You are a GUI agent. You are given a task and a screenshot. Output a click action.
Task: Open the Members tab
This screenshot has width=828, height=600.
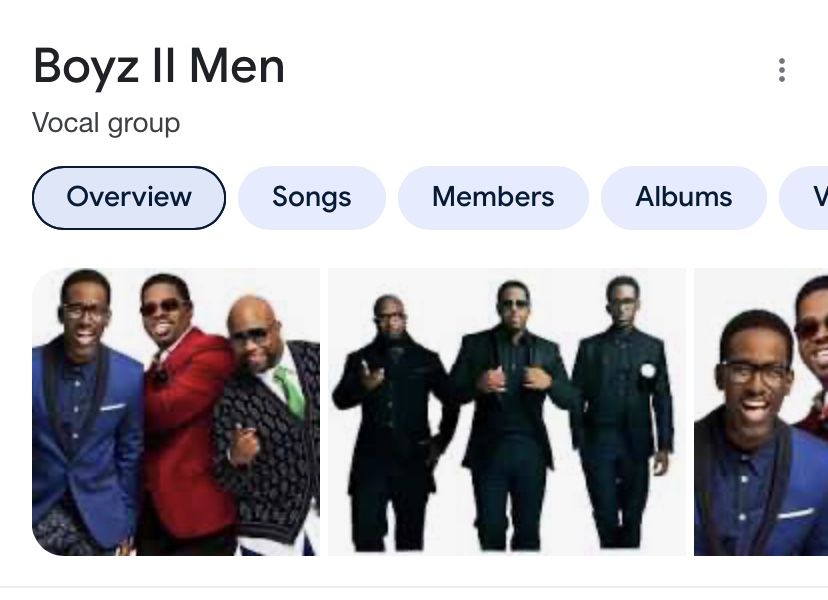(493, 198)
